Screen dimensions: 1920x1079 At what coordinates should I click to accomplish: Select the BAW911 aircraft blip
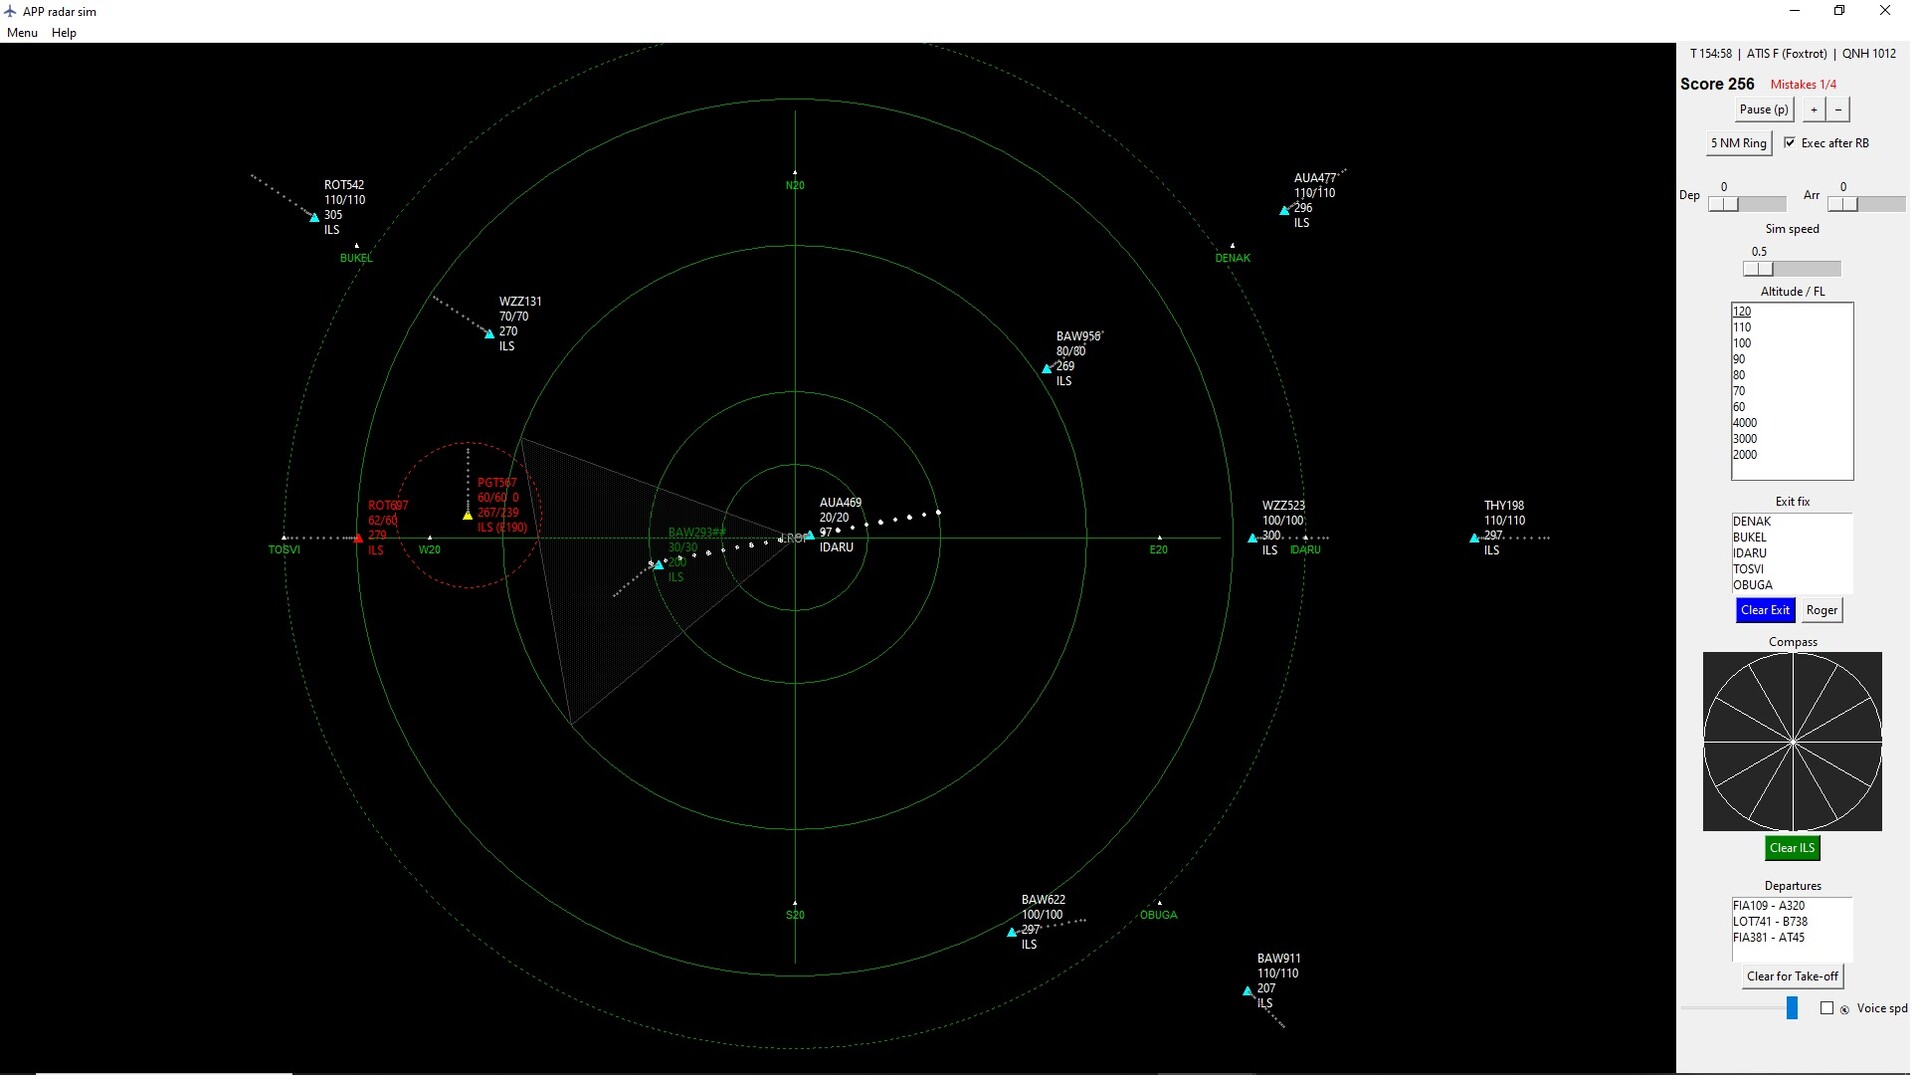1247,991
